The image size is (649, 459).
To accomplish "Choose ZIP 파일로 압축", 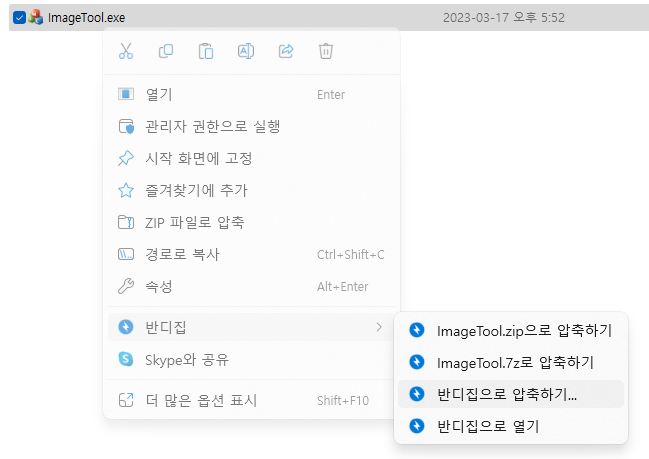I will pos(252,222).
